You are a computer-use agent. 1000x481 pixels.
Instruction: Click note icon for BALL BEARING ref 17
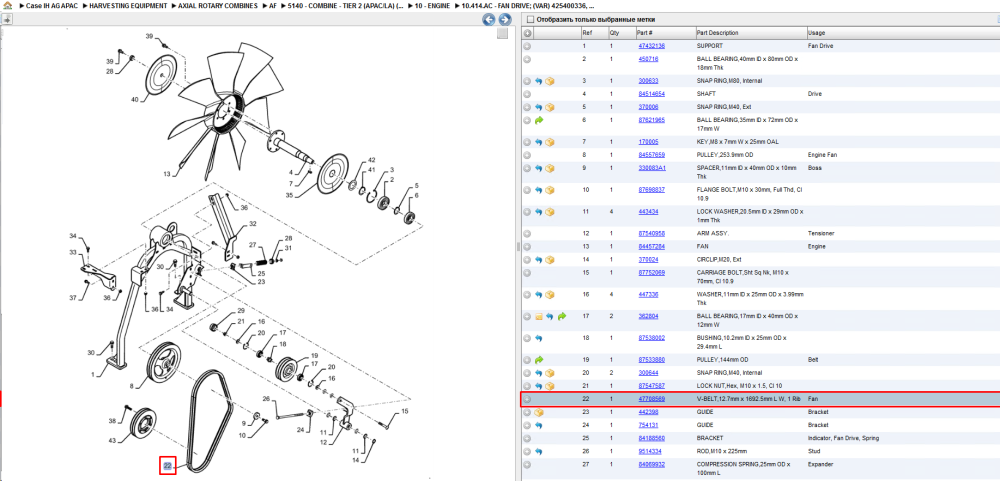point(538,316)
